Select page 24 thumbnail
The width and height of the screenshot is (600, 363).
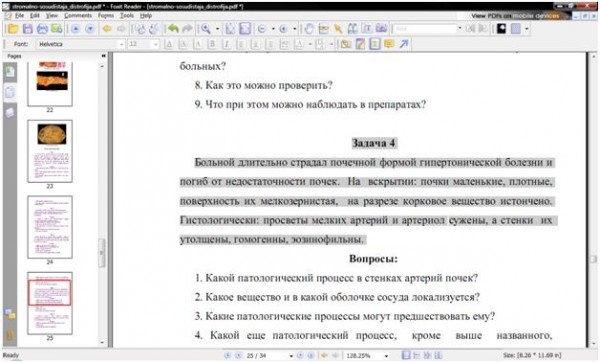click(50, 227)
